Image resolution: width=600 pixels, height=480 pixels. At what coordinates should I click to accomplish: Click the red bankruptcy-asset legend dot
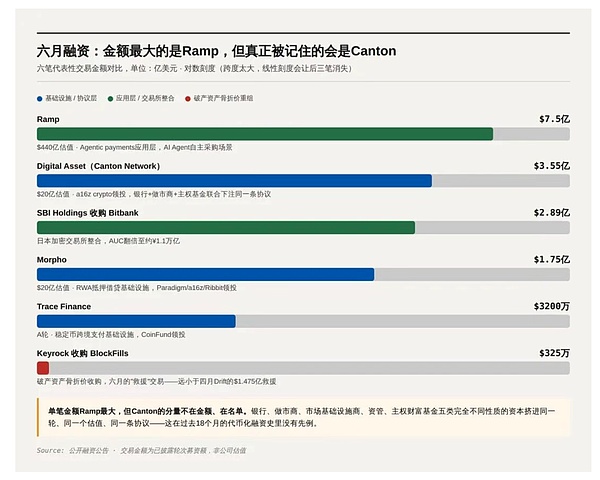(x=188, y=99)
